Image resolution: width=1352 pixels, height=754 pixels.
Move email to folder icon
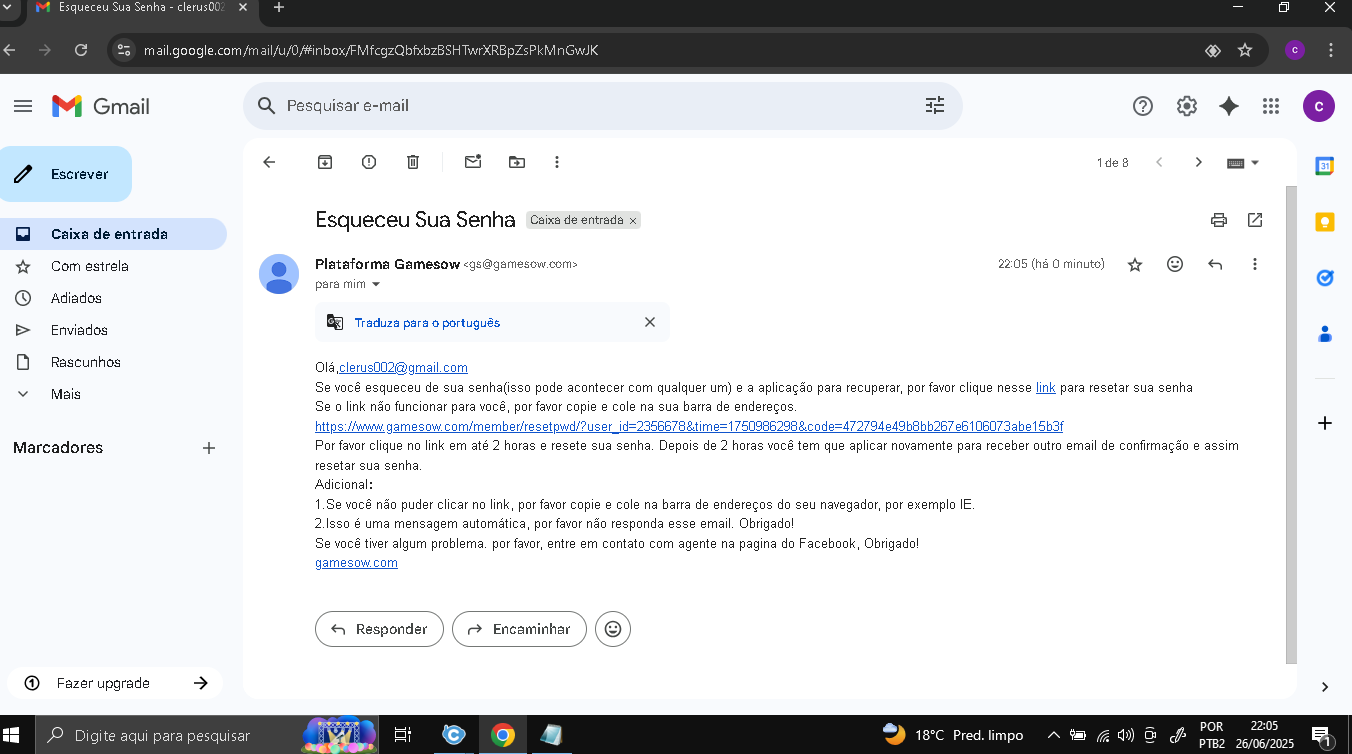tap(517, 162)
